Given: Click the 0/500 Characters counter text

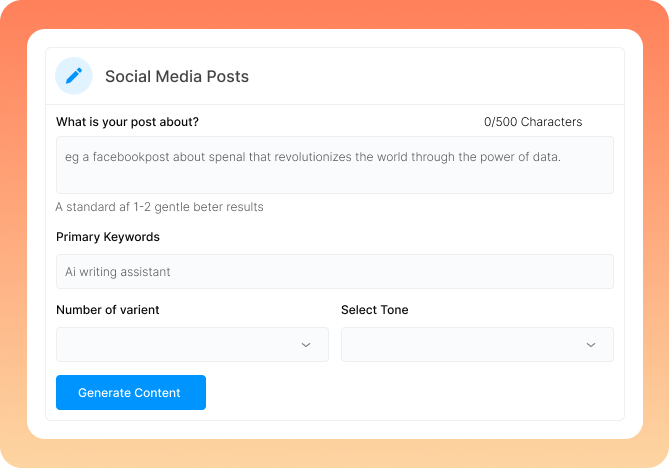Looking at the screenshot, I should (533, 122).
